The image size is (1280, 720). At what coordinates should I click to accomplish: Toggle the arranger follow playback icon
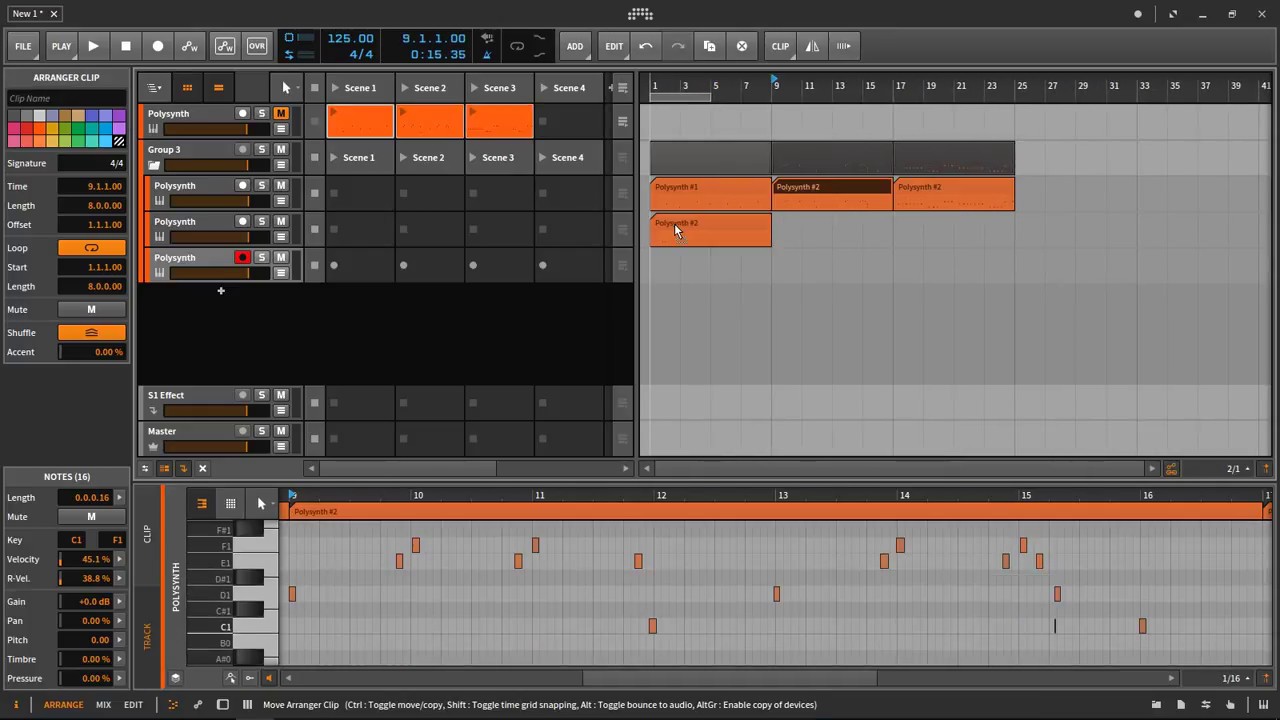pyautogui.click(x=1266, y=468)
